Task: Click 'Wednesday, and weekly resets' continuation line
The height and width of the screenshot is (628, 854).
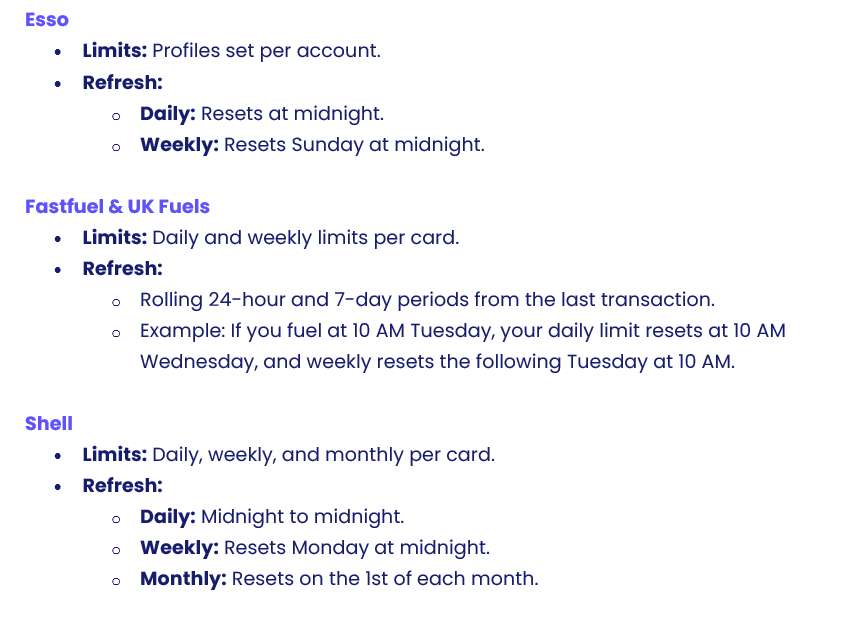Action: point(437,362)
